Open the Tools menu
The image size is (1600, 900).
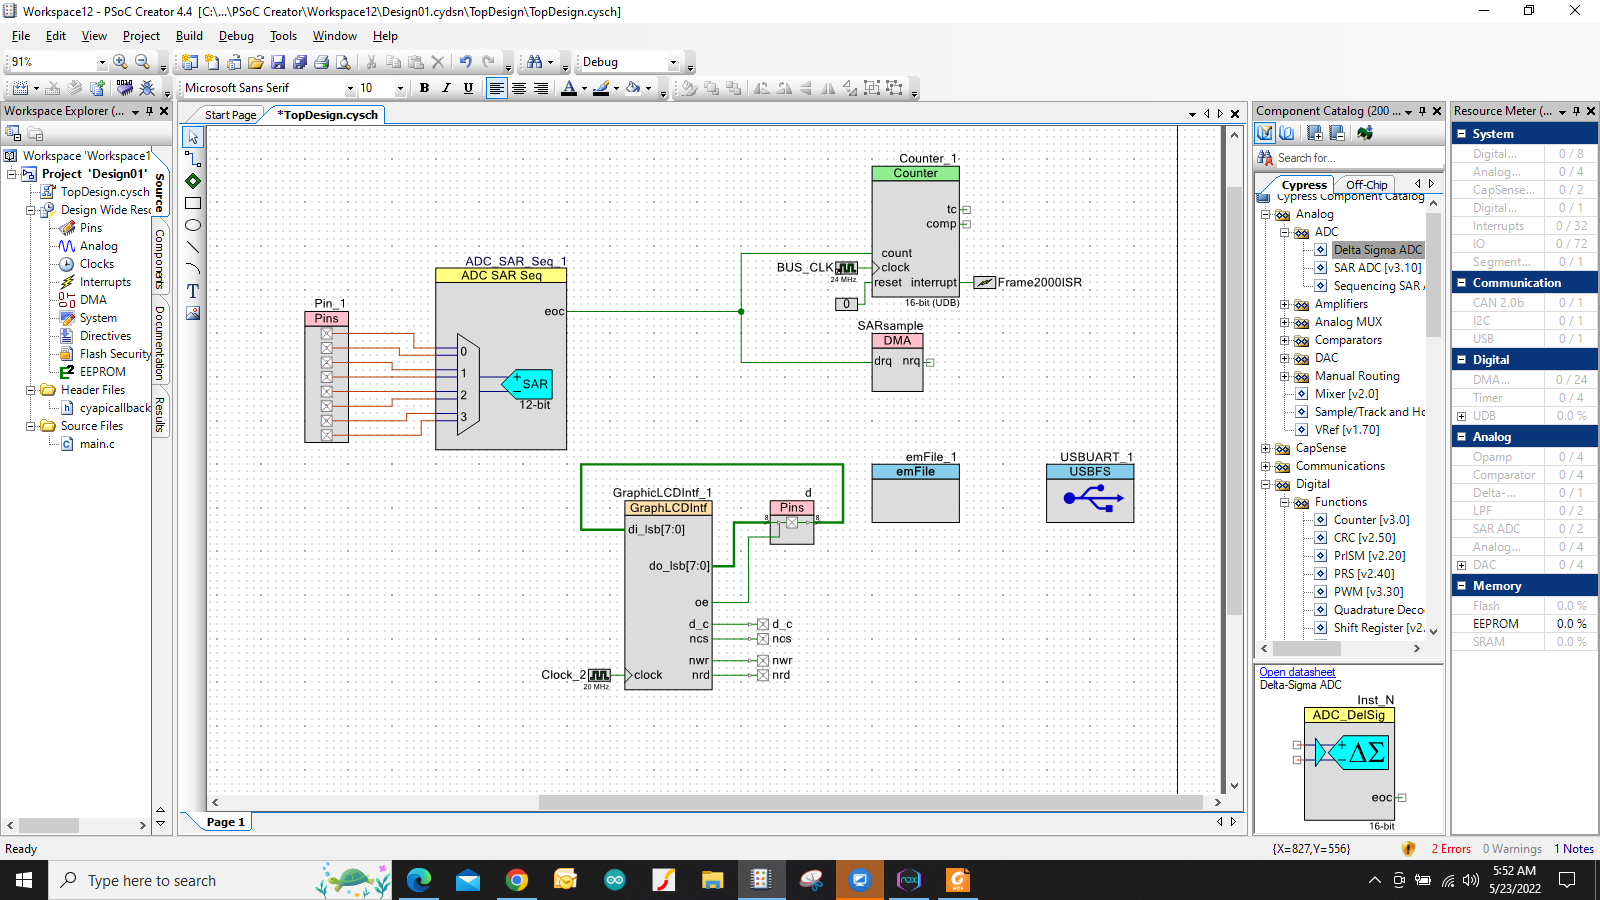pos(283,36)
